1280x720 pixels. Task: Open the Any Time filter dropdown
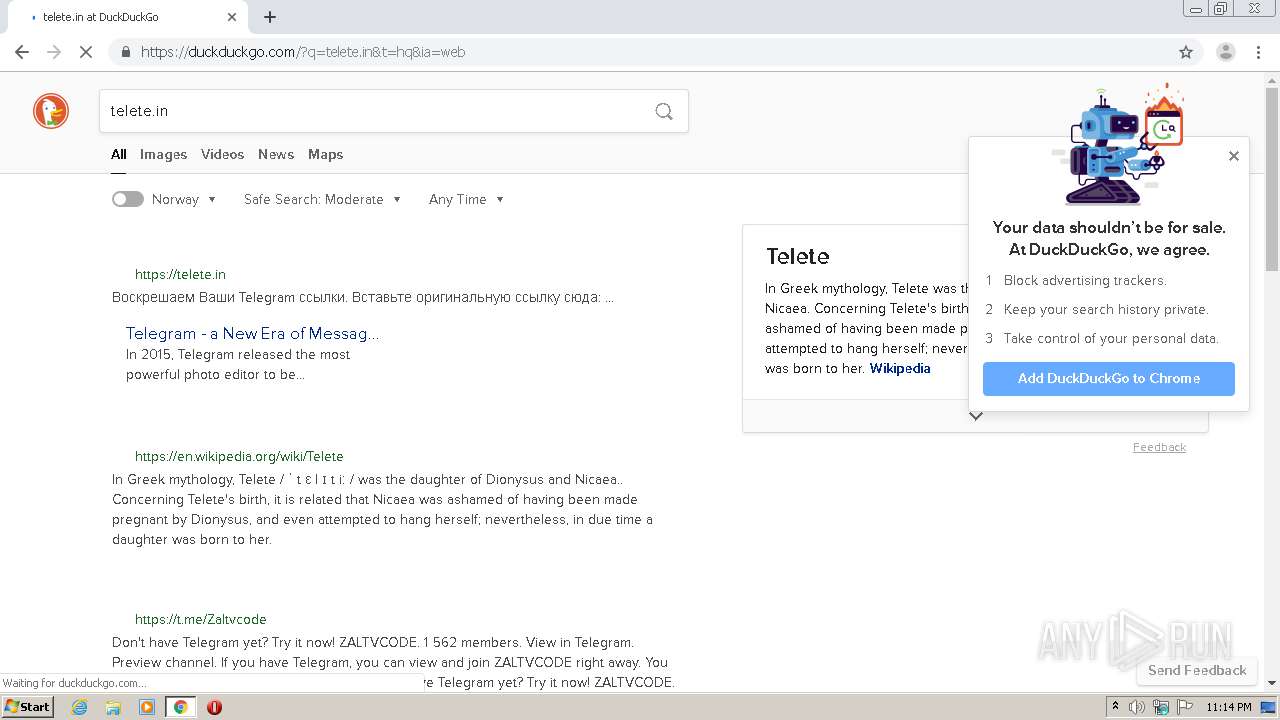click(466, 199)
